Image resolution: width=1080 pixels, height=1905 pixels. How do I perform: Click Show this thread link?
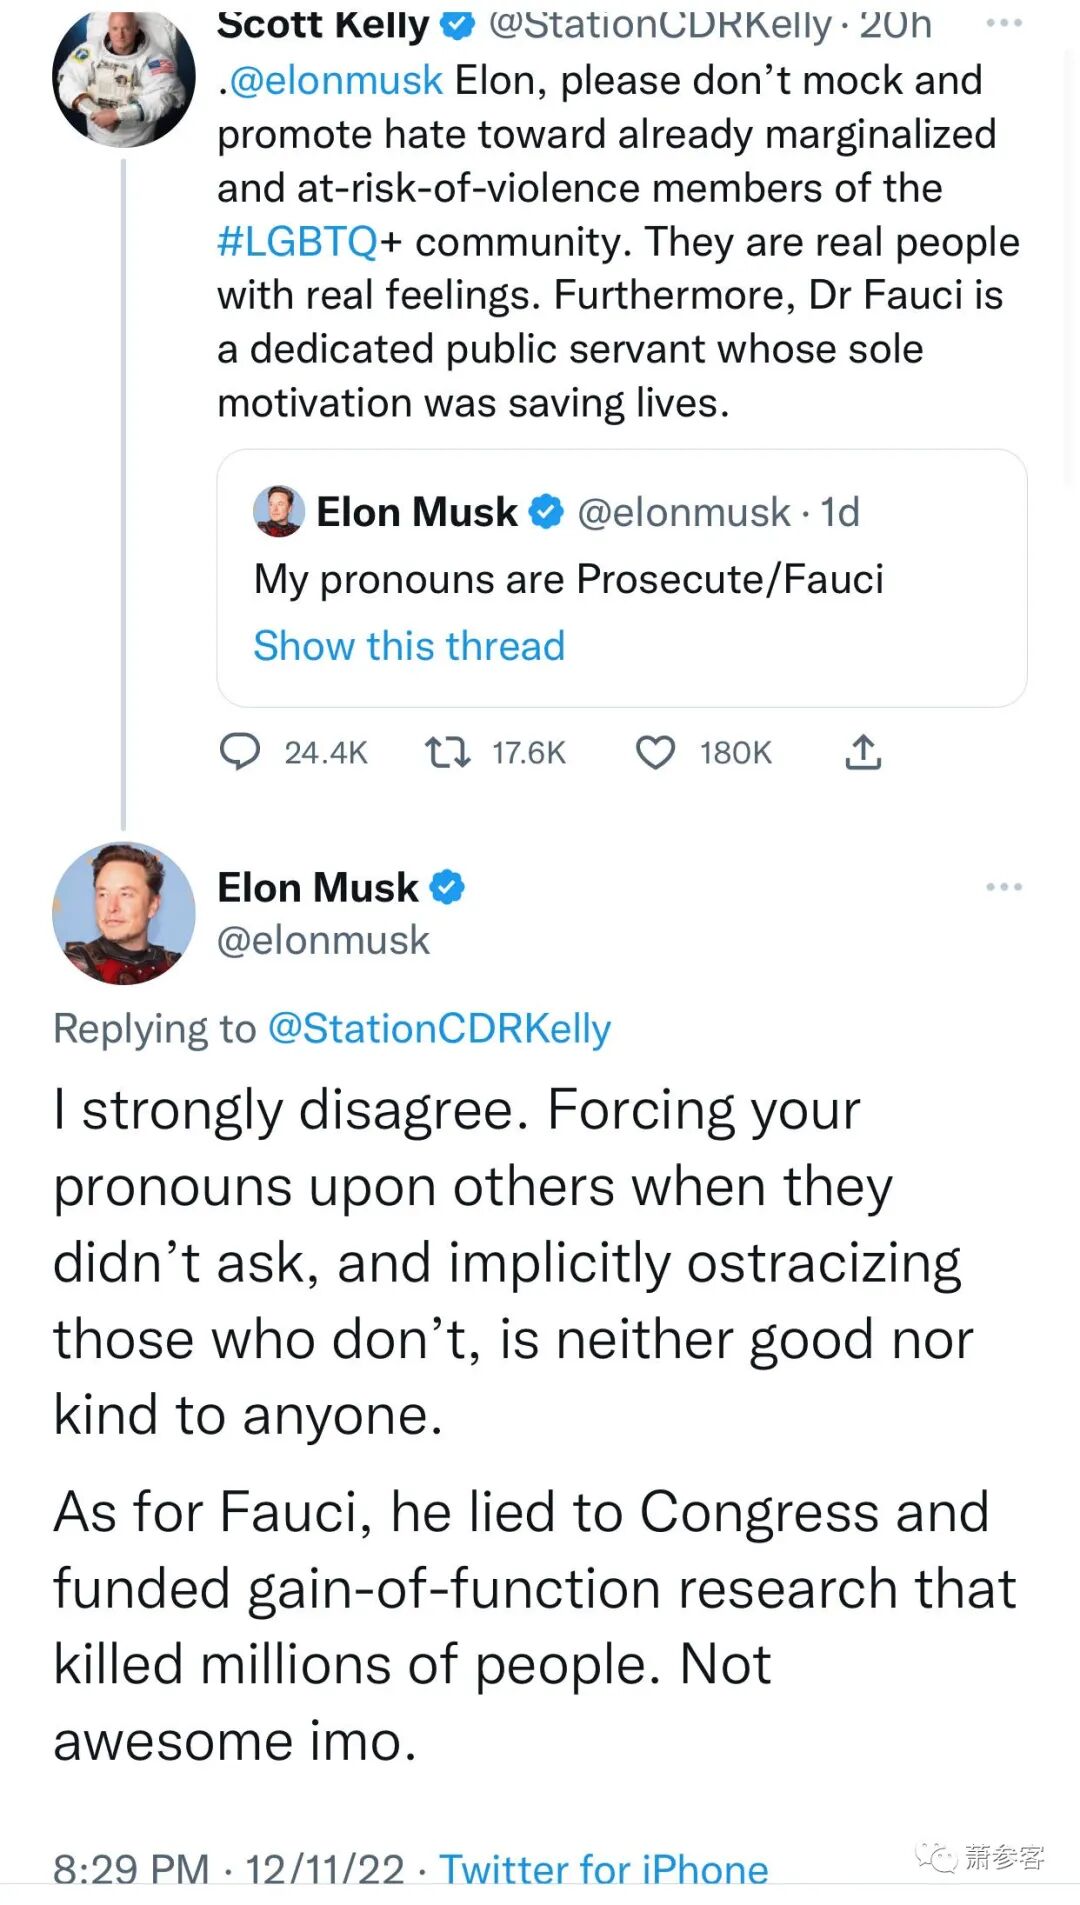coord(409,645)
